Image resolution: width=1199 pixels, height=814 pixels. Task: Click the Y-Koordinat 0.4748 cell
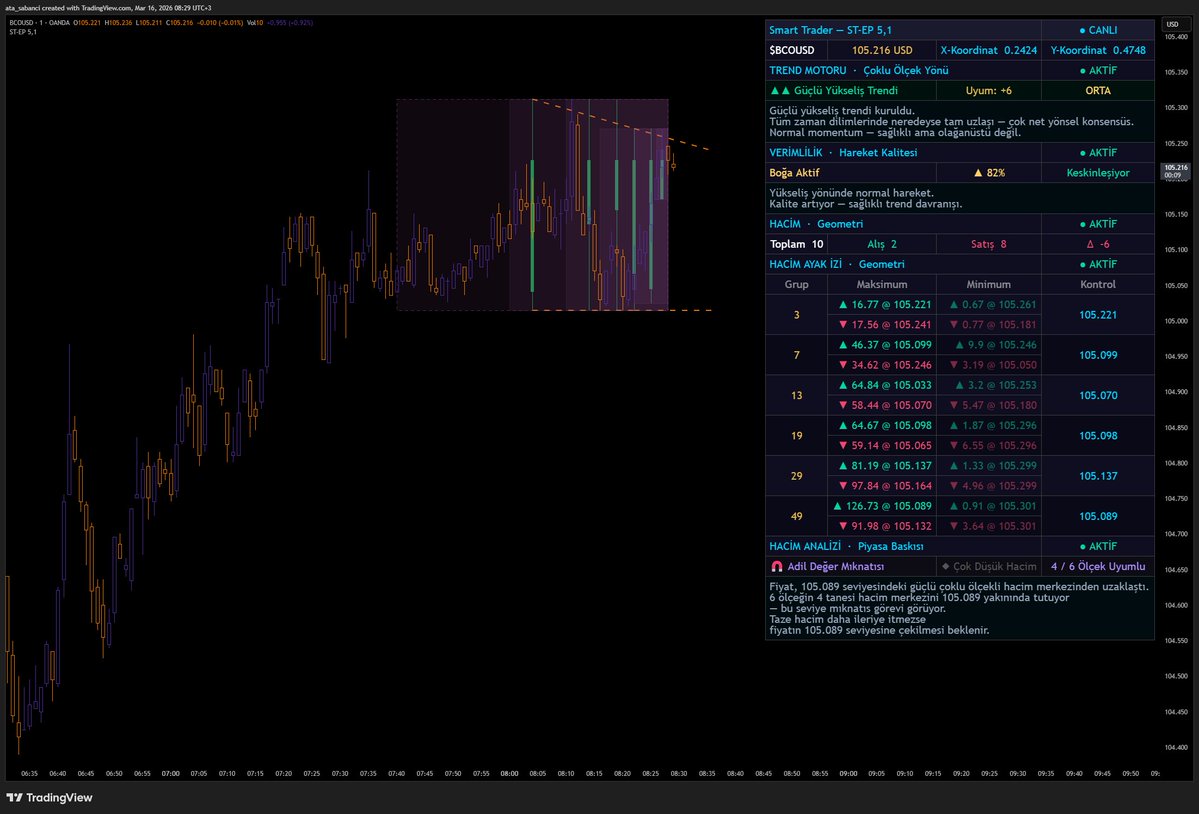[x=1097, y=50]
